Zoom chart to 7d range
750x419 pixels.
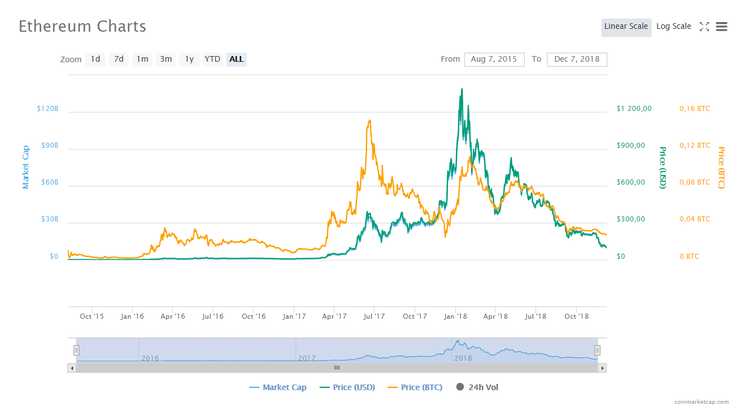point(119,59)
